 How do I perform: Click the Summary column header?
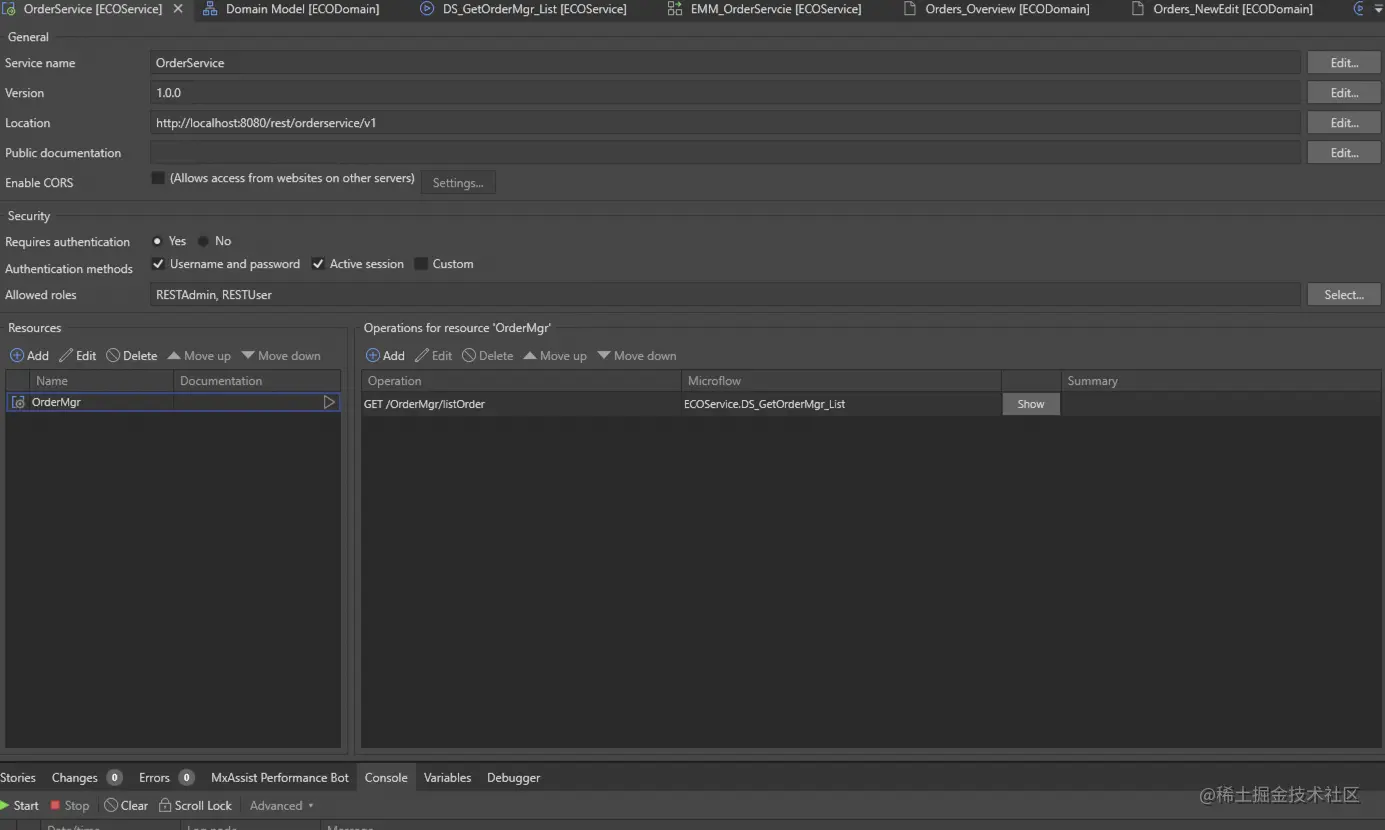tap(1221, 381)
